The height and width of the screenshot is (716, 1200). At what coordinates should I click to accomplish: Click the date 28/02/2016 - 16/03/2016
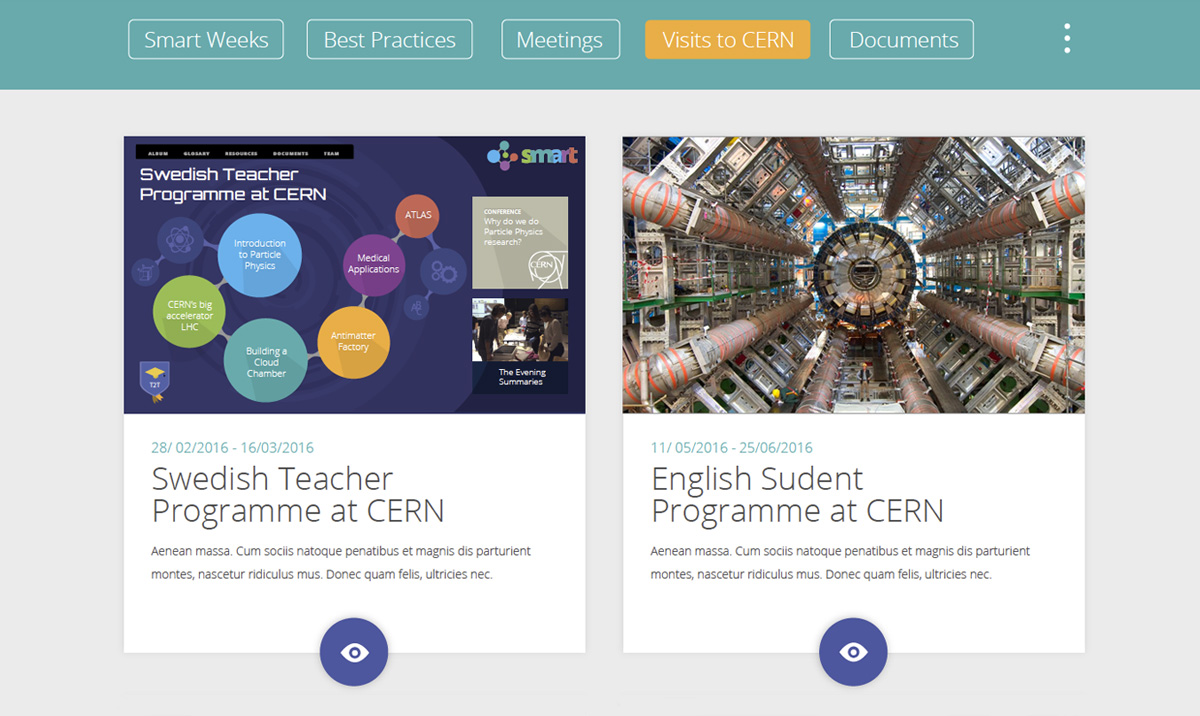coord(232,448)
